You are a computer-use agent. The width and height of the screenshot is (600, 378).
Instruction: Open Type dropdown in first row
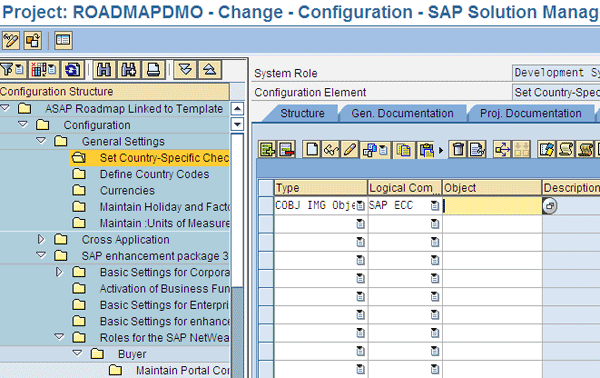(x=360, y=206)
